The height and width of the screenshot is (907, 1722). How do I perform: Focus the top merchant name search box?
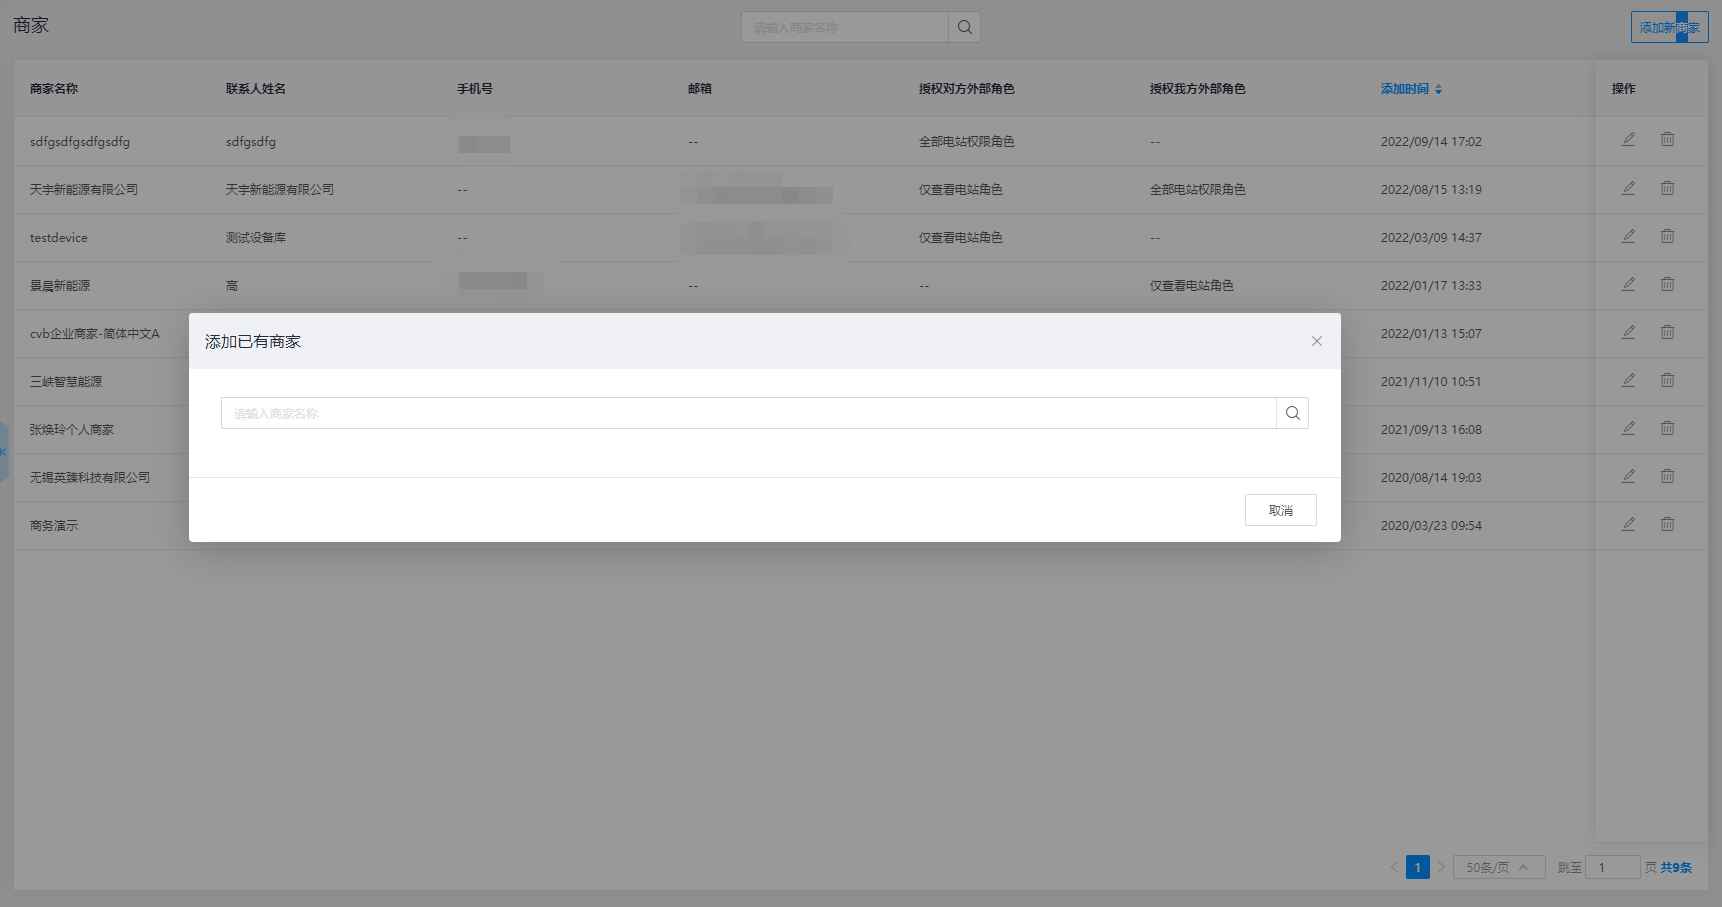click(845, 27)
